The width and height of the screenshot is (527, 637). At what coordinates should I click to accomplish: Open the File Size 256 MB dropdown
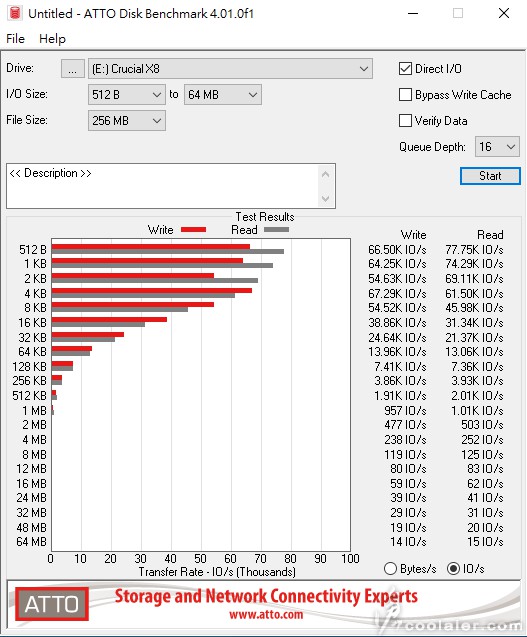click(x=126, y=121)
